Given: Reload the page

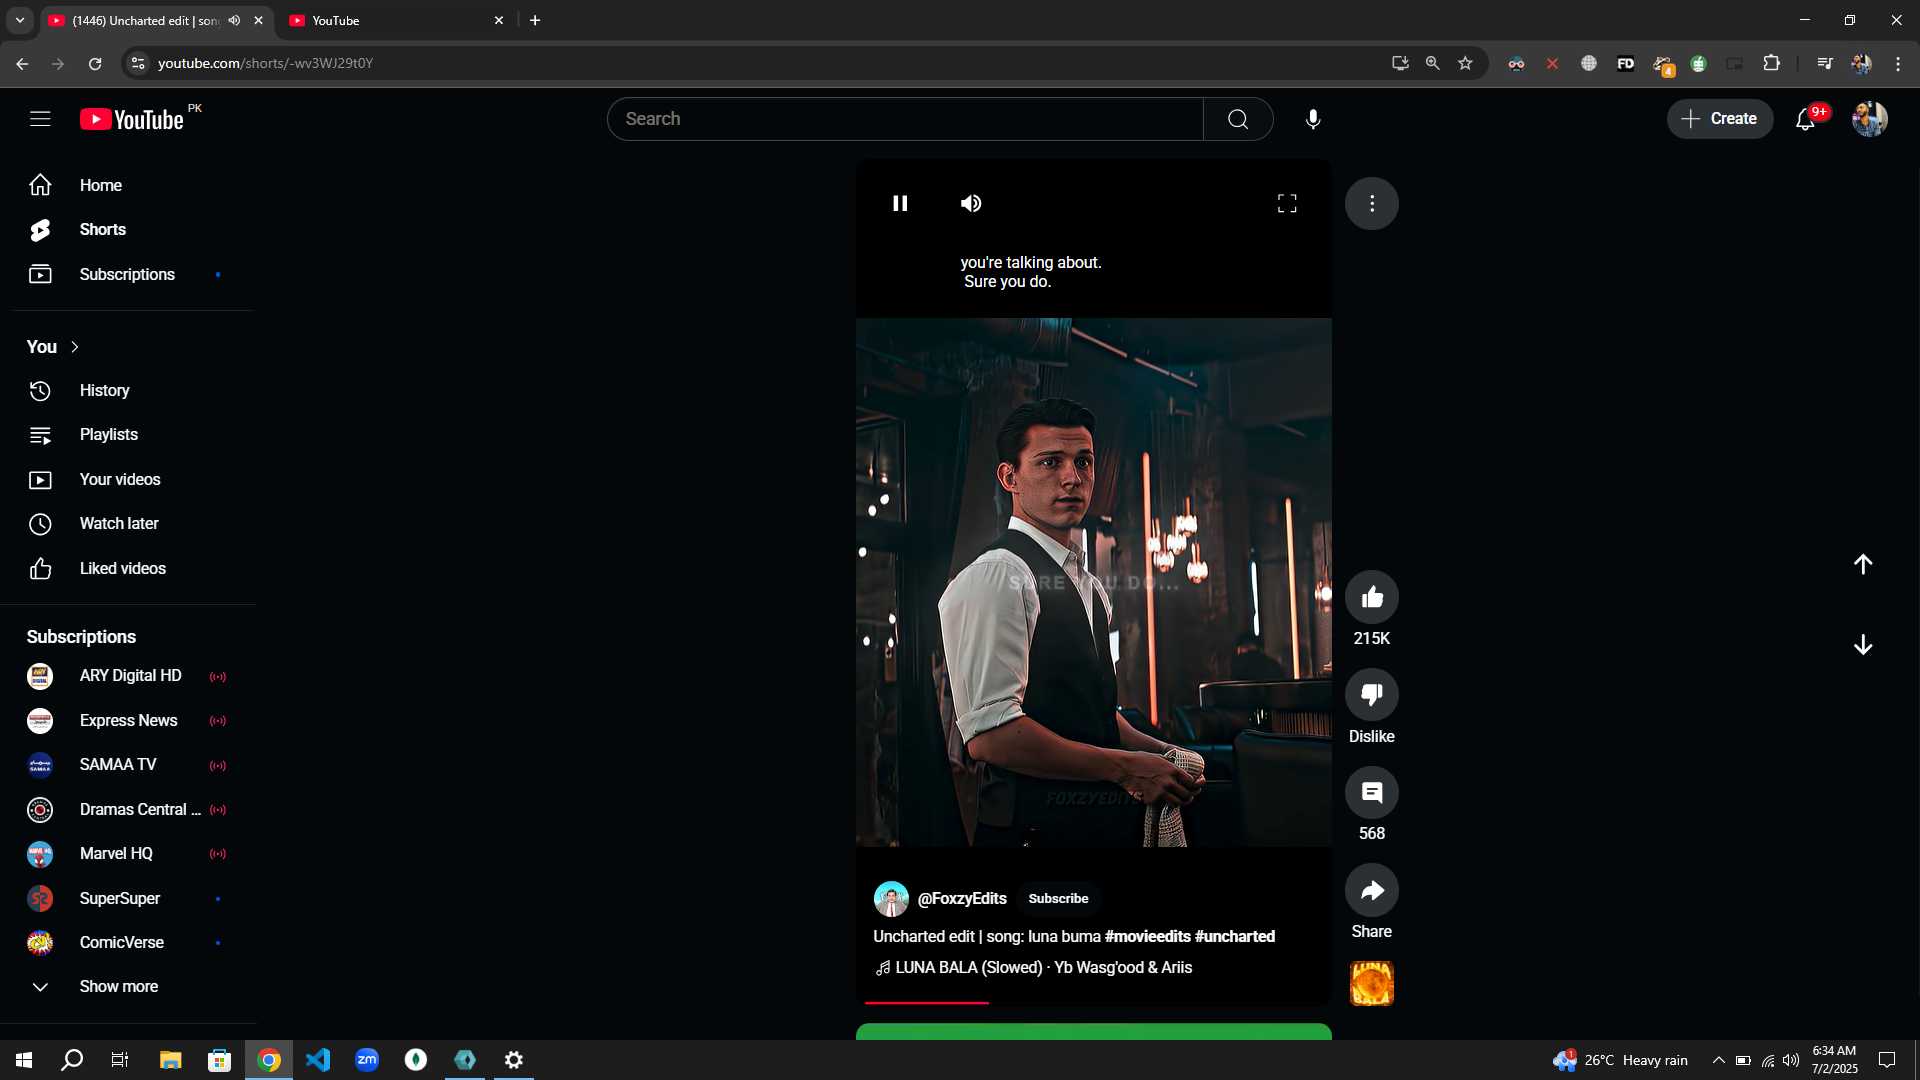Looking at the screenshot, I should (95, 63).
